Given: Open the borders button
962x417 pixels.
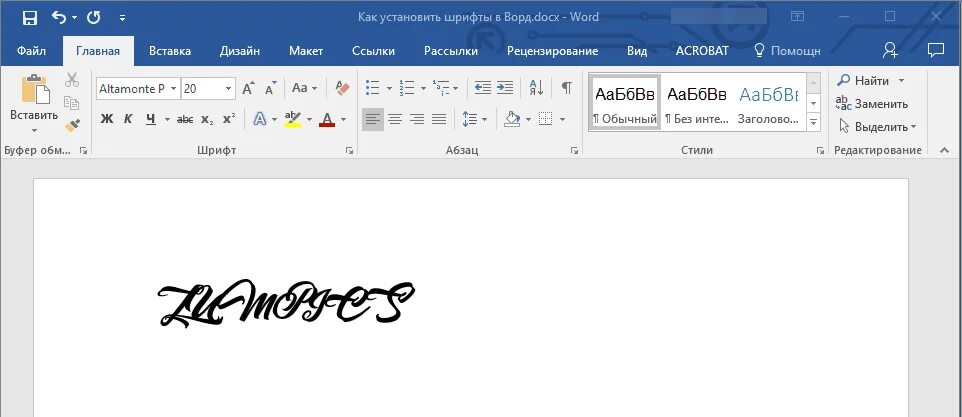Looking at the screenshot, I should [x=545, y=119].
